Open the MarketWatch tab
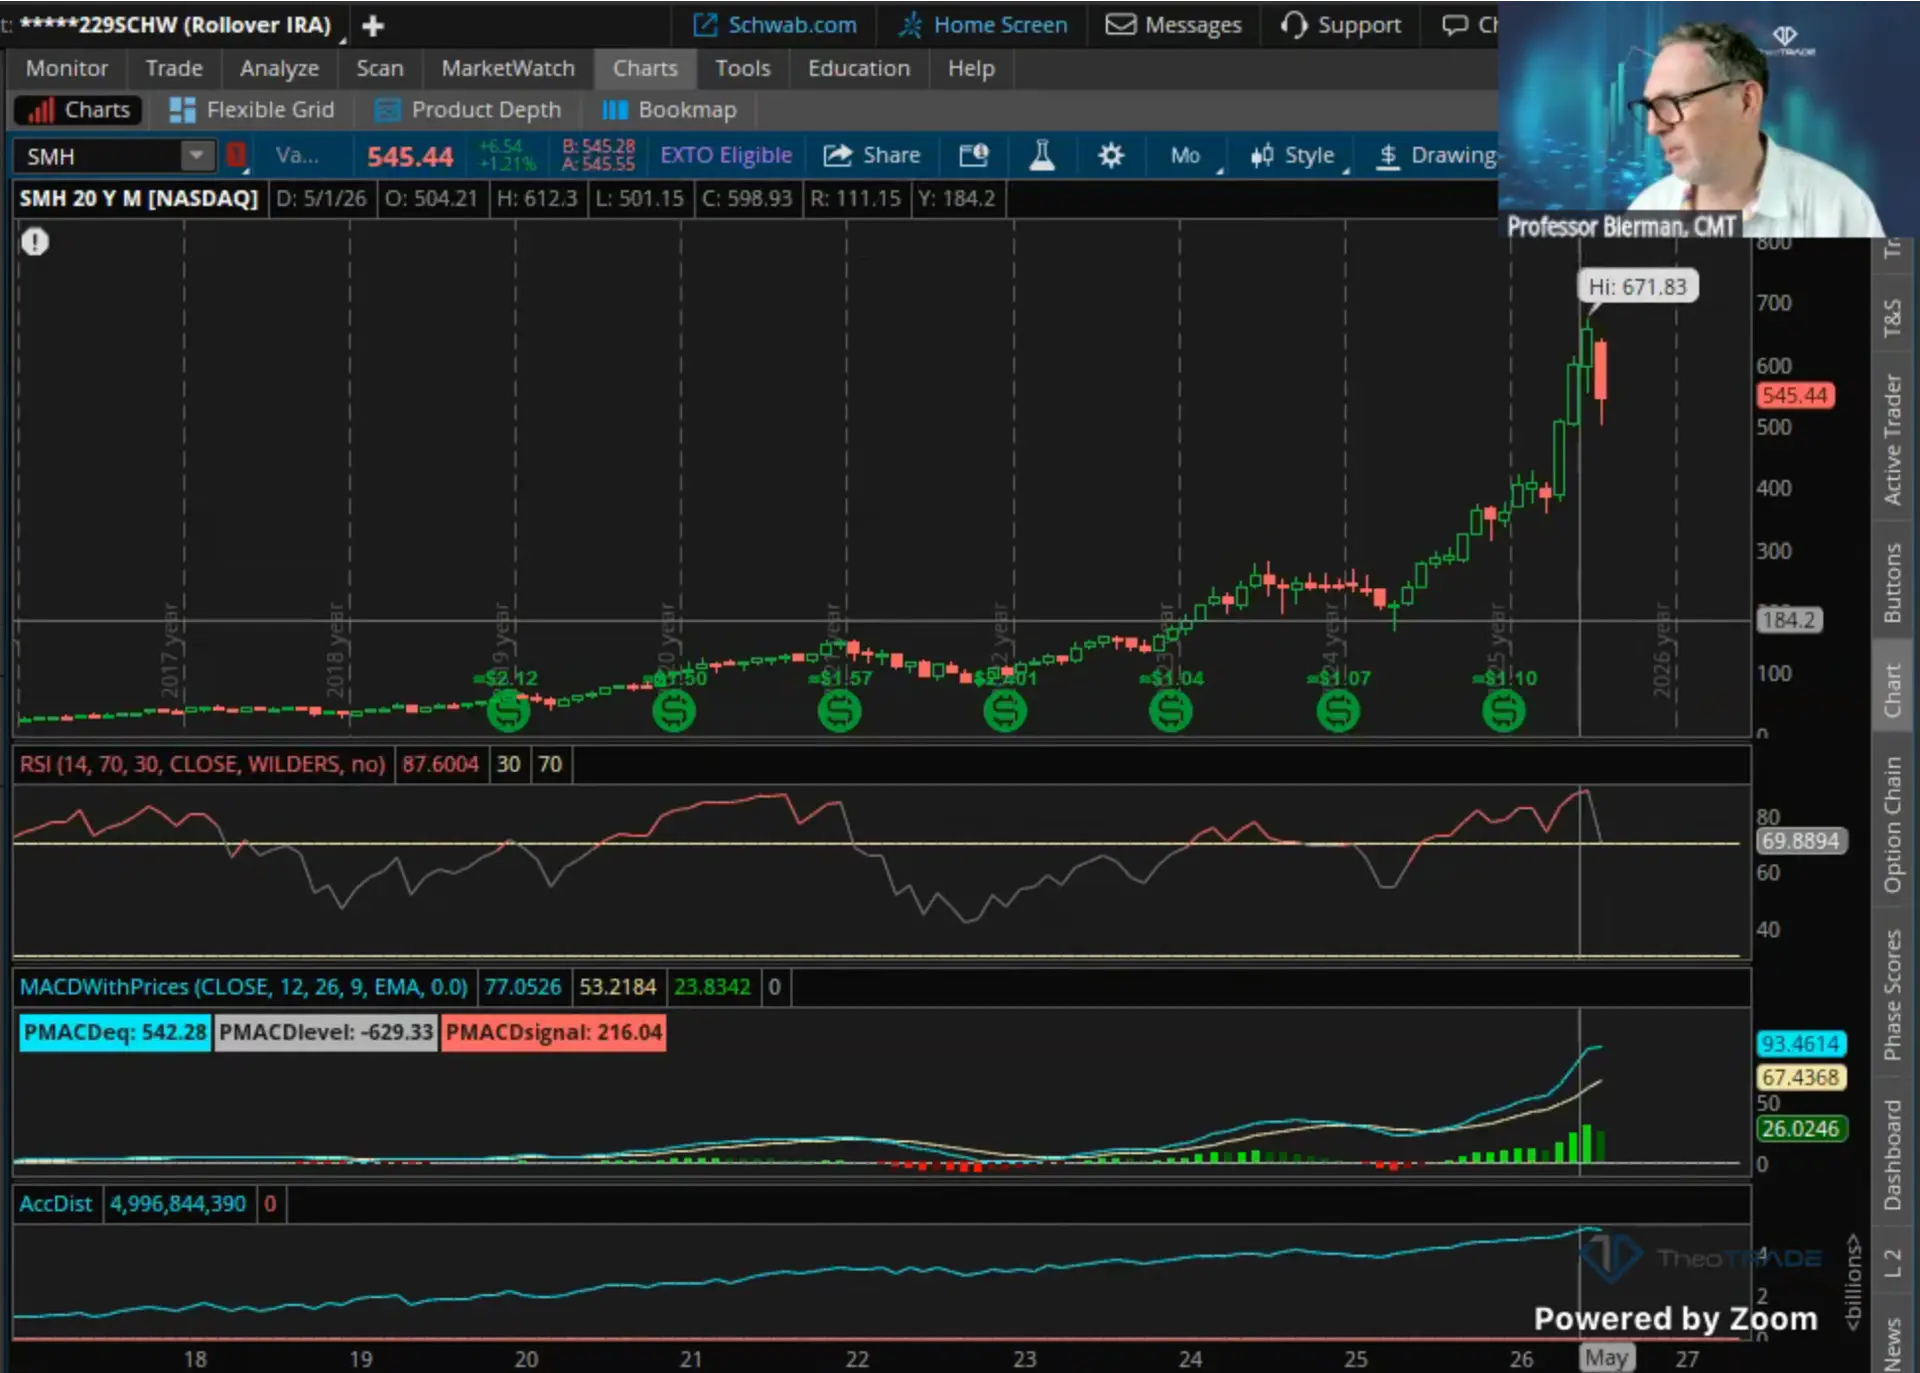 (x=508, y=68)
